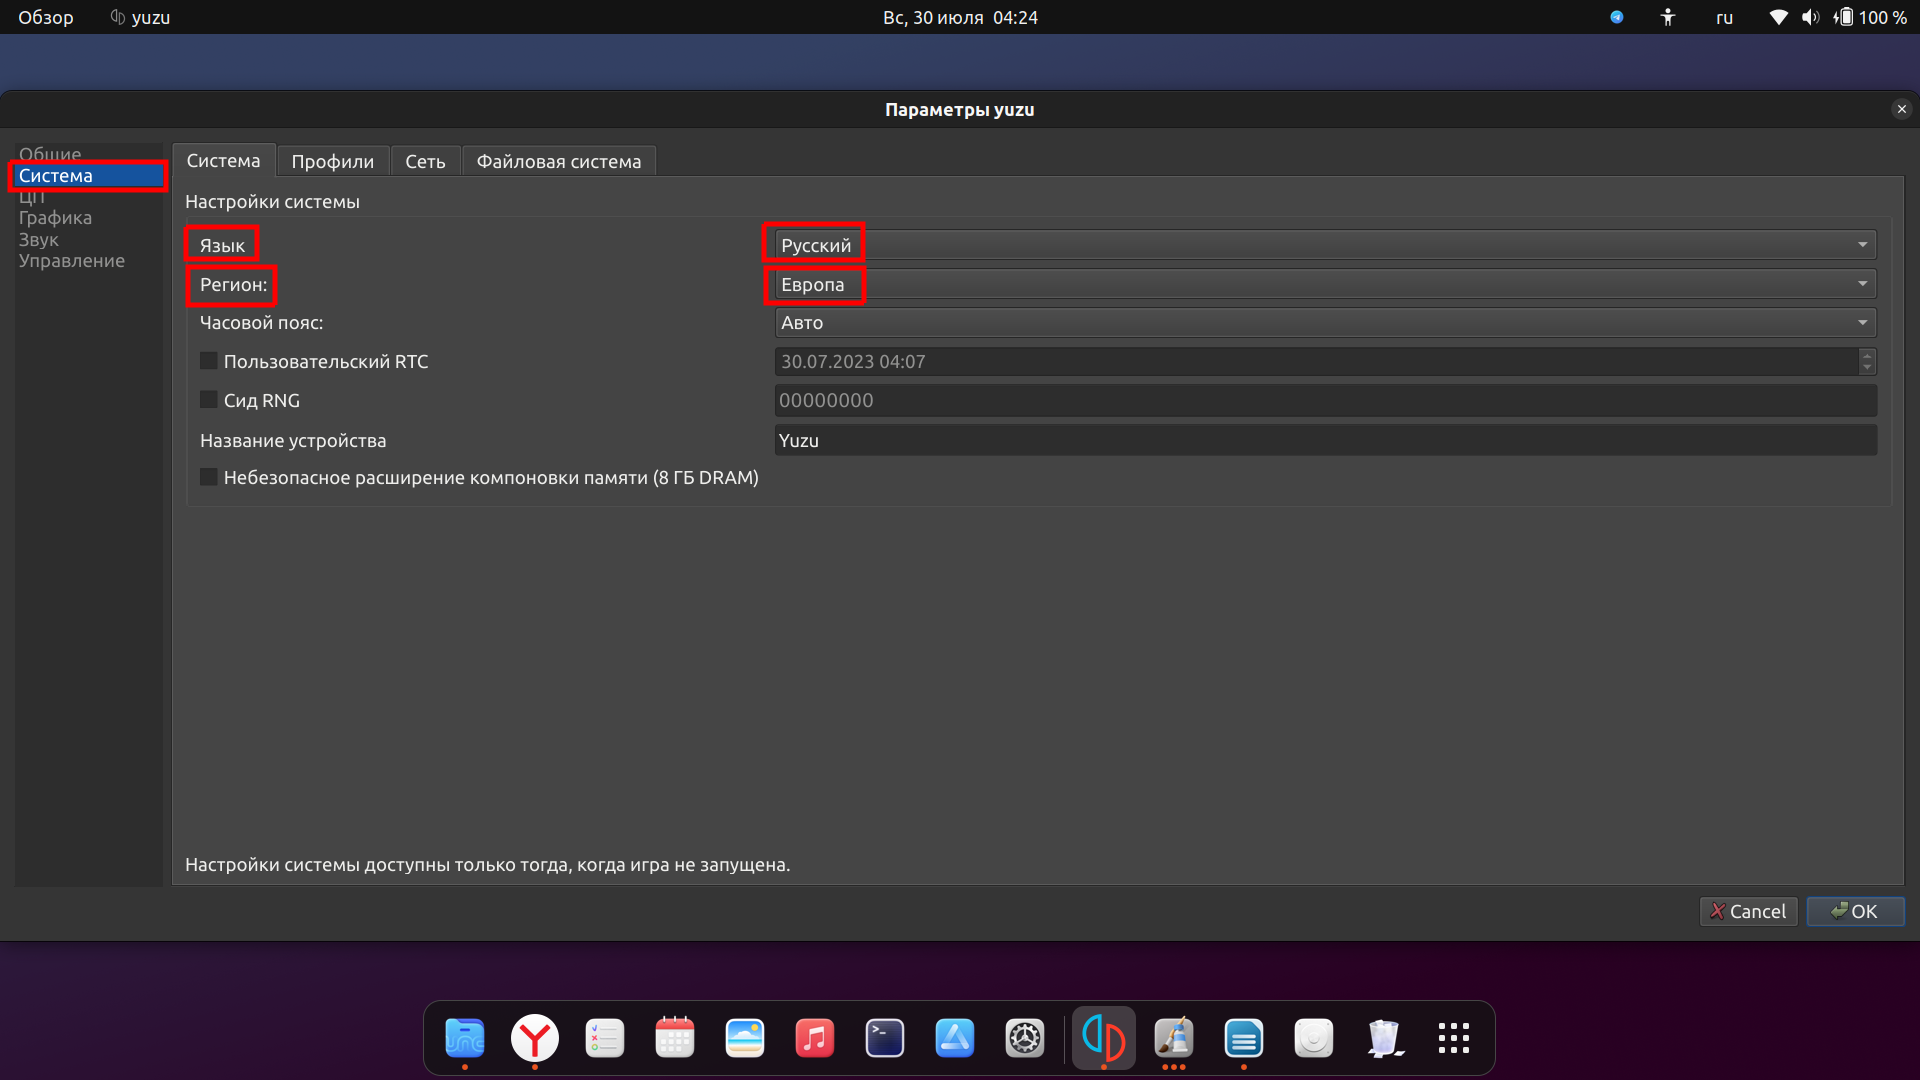Launch the Terminal from the dock
Screen dimensions: 1920x1080
(x=885, y=1038)
